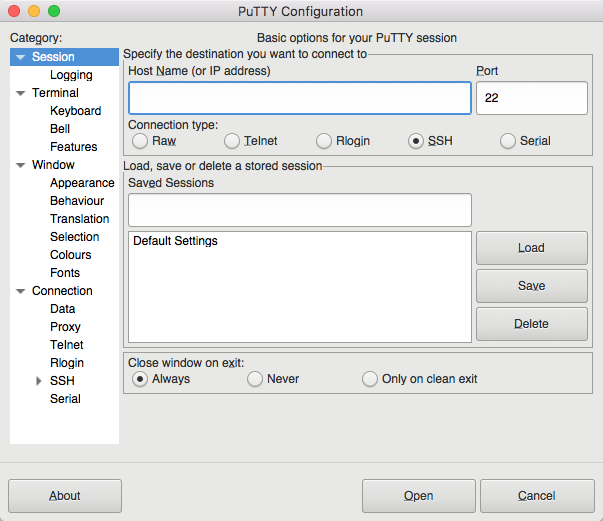Collapse the Session category tree node
Viewport: 603px width, 521px height.
coord(20,57)
